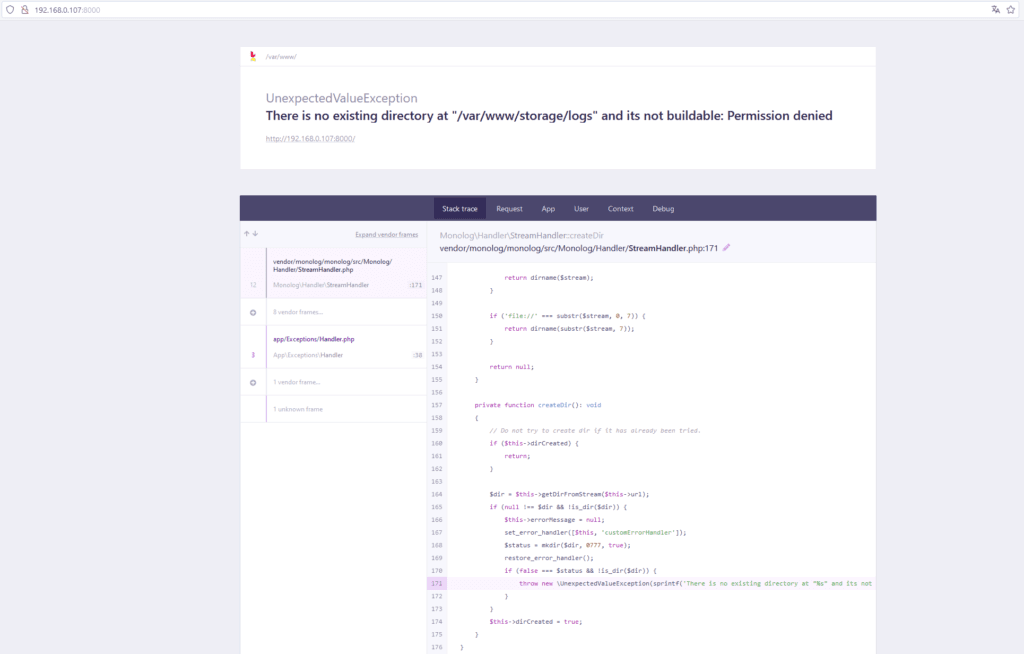Click the lock icon in the address bar
The height and width of the screenshot is (654, 1024).
(25, 10)
